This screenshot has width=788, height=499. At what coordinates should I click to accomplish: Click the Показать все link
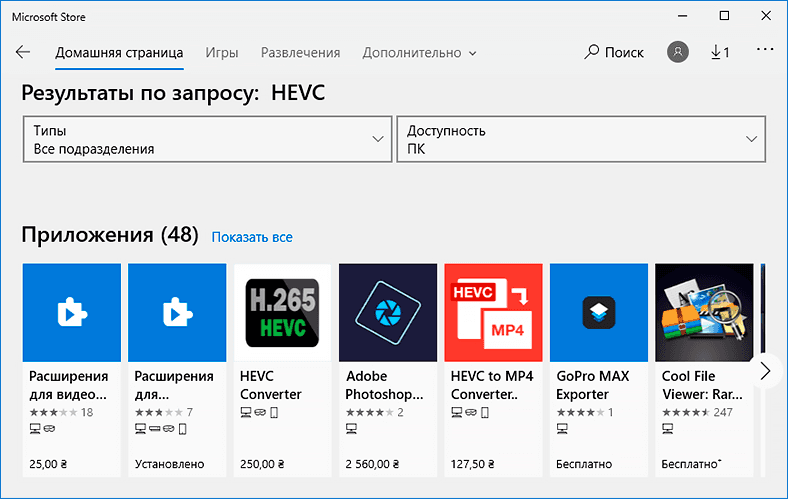click(252, 237)
